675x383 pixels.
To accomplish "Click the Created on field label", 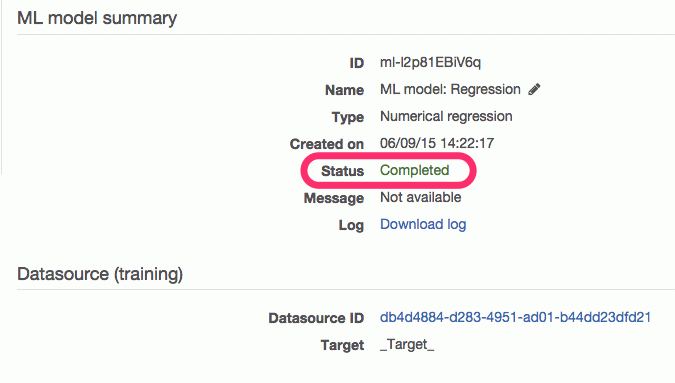I will (x=327, y=144).
